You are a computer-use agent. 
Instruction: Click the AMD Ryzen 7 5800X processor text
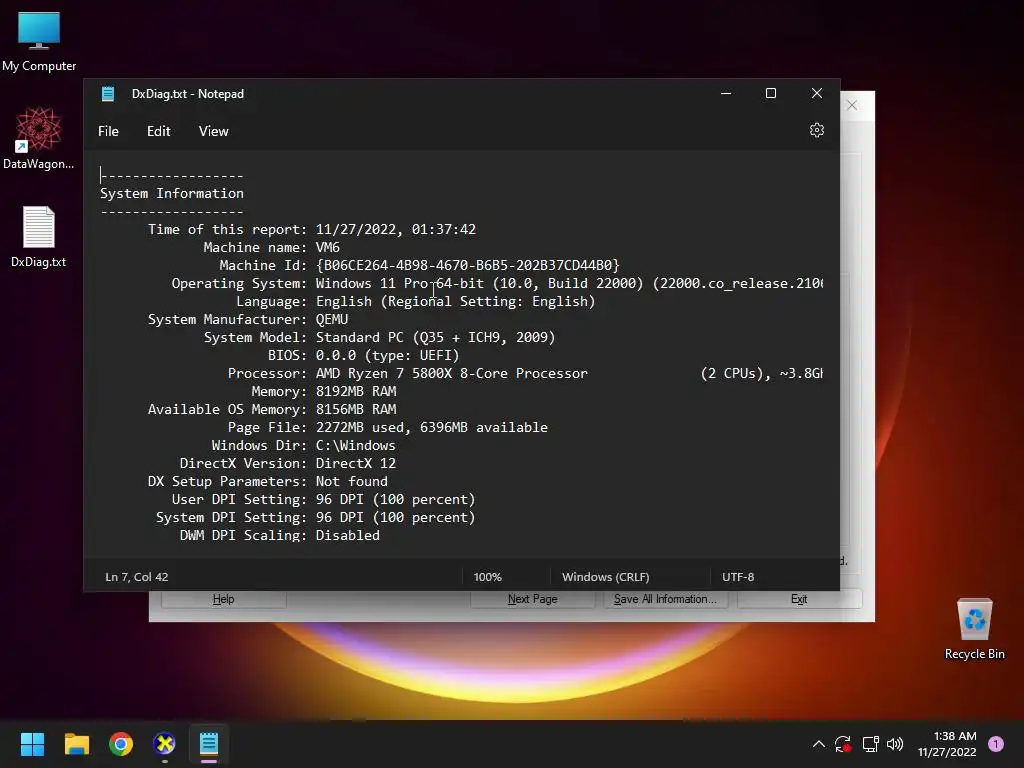[x=451, y=374]
